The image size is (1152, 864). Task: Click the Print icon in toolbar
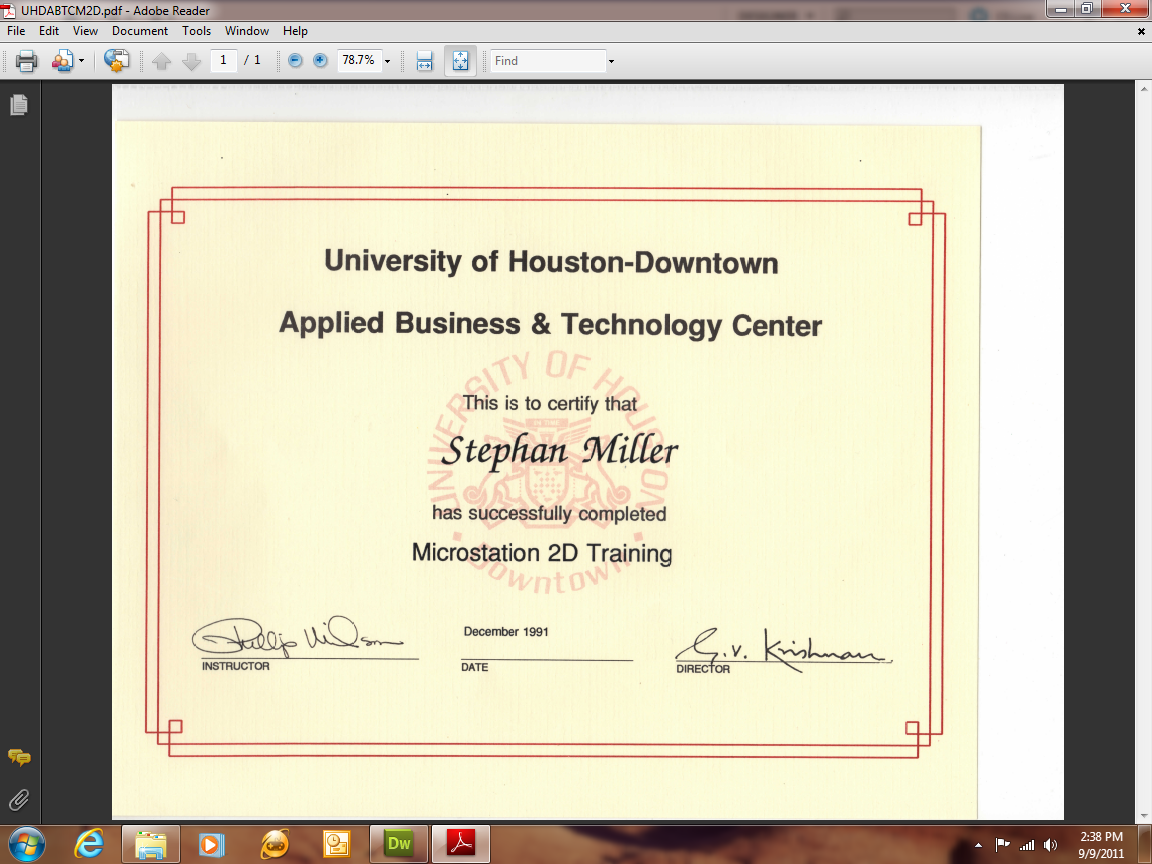coord(26,61)
